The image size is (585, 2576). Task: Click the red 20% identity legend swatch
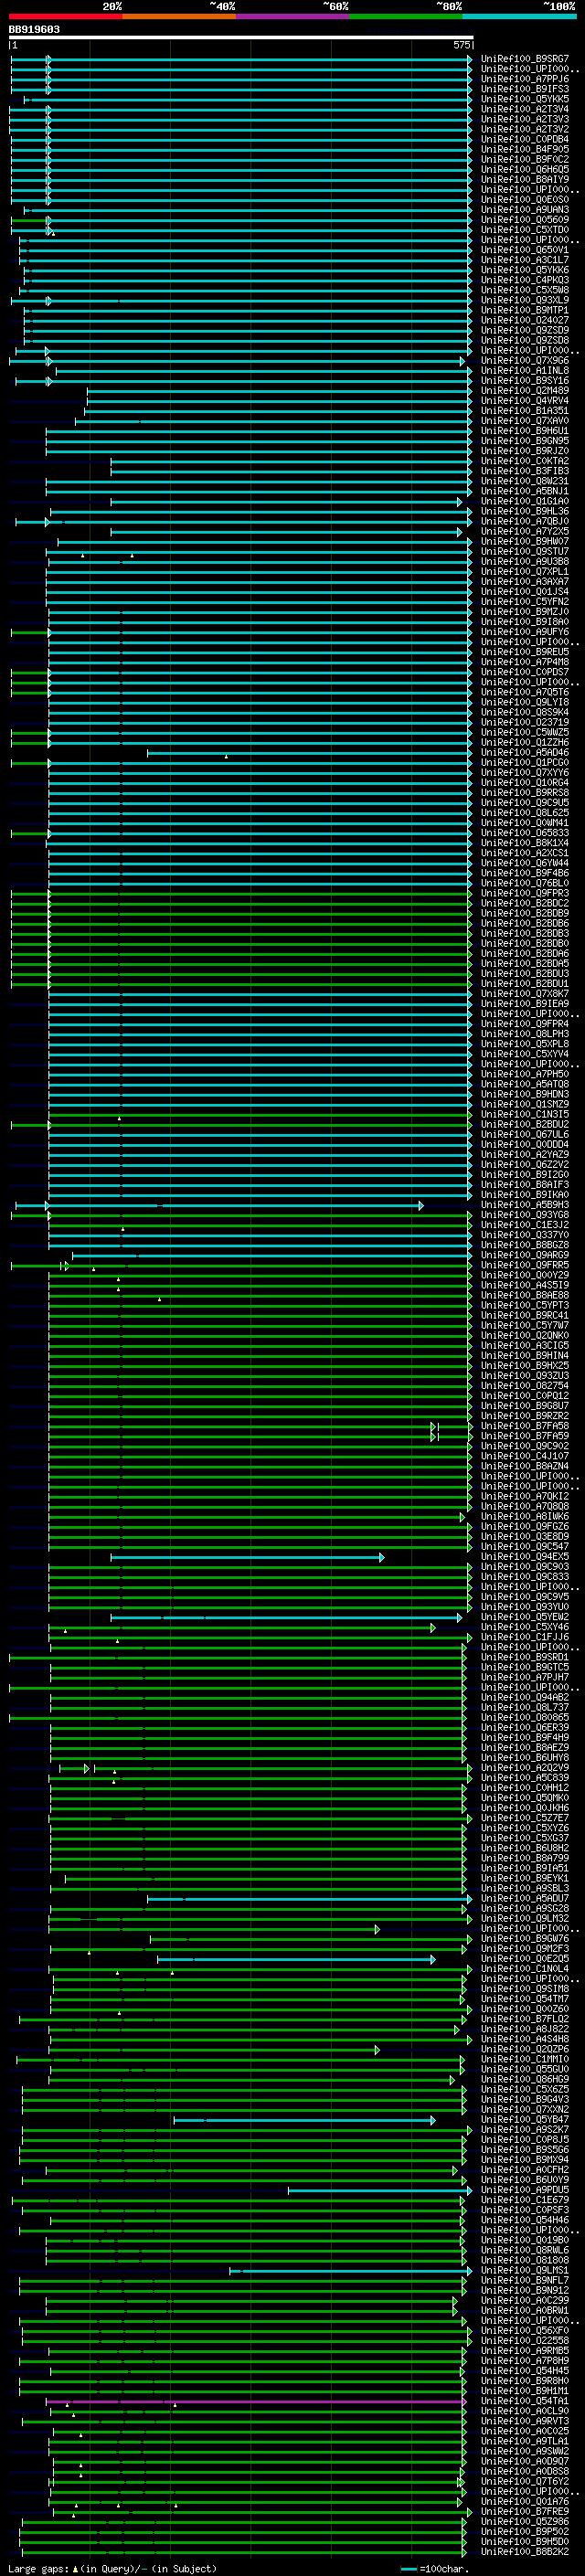point(65,16)
